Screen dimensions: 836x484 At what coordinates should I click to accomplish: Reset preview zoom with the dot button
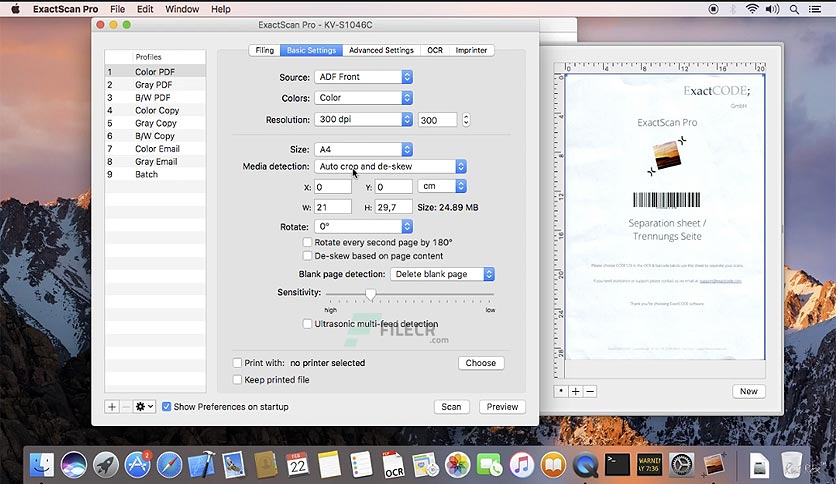(x=561, y=391)
